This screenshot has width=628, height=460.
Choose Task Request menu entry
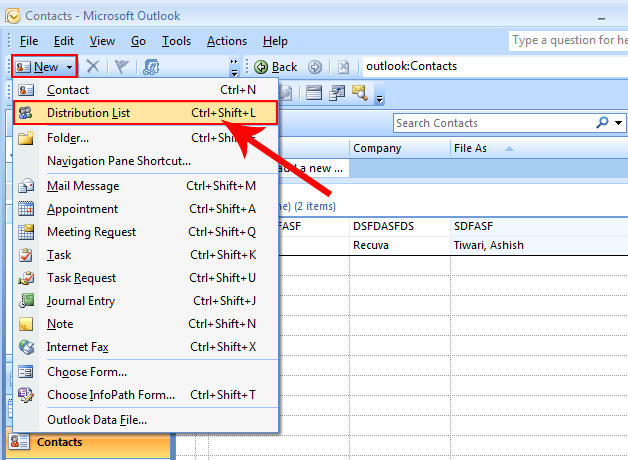pos(146,278)
